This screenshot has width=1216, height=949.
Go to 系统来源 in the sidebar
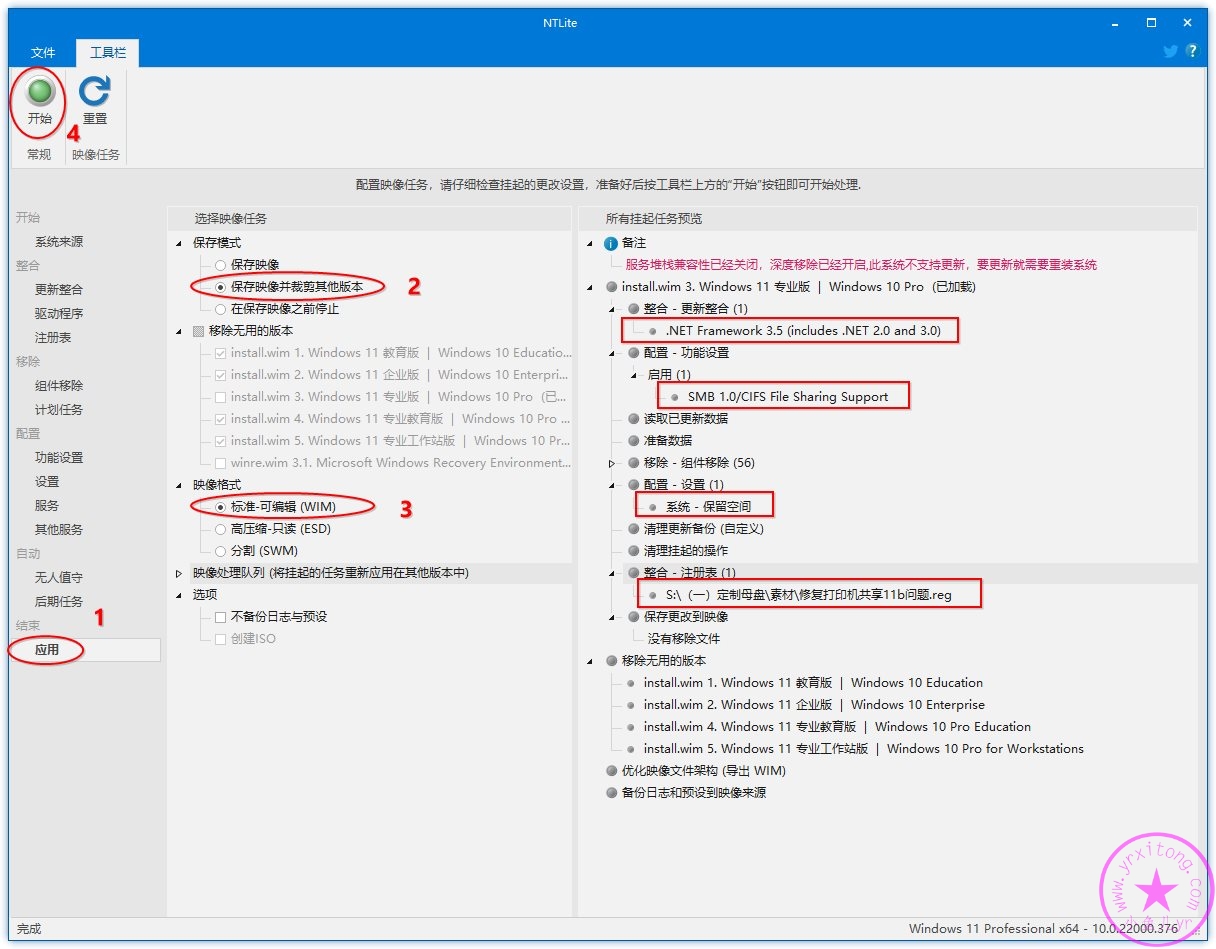tap(59, 242)
